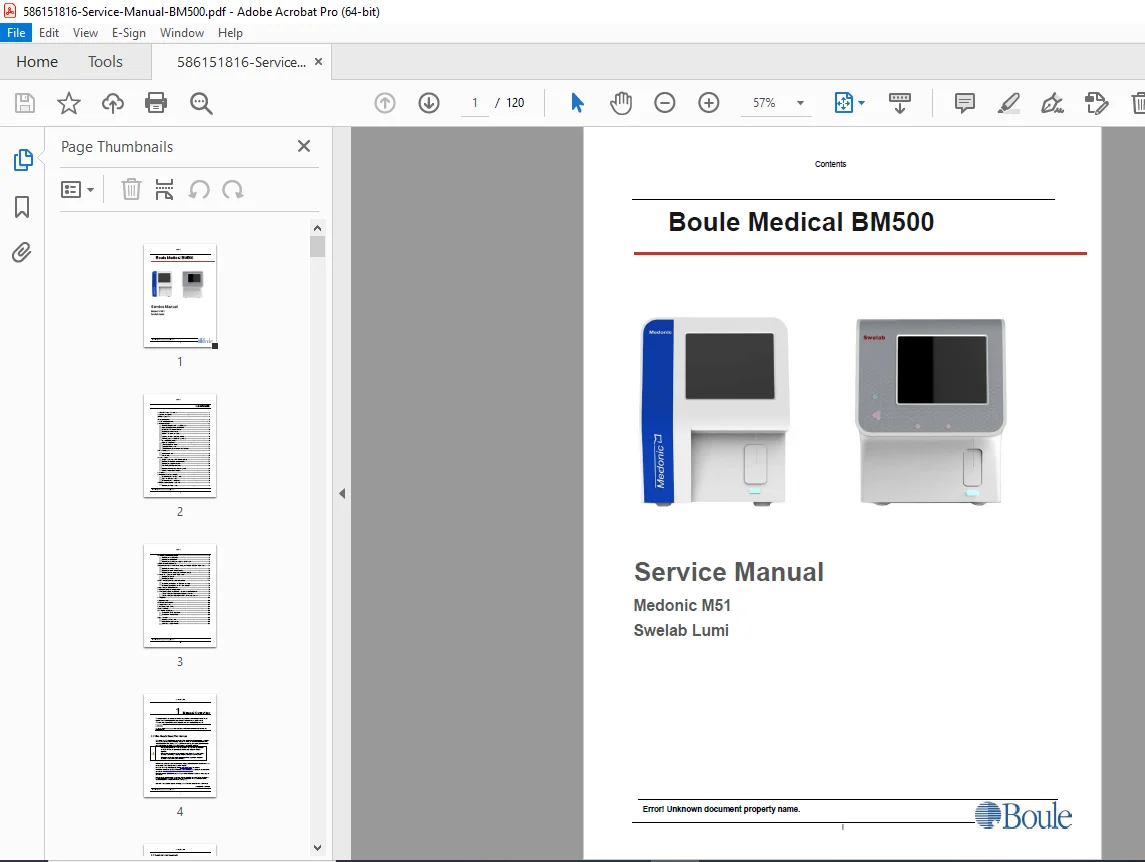Expand the fit page options arrow

tap(862, 103)
